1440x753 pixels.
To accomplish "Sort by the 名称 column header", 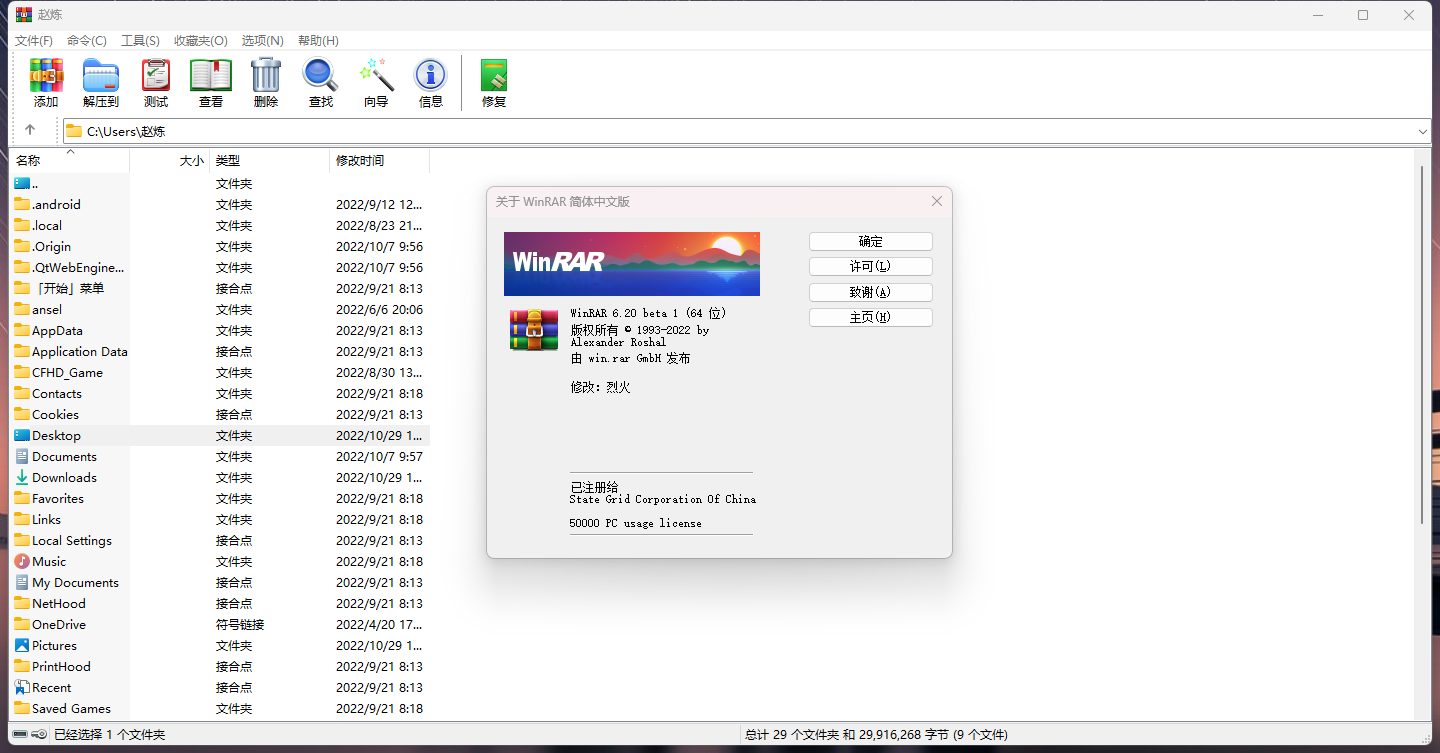I will point(70,160).
